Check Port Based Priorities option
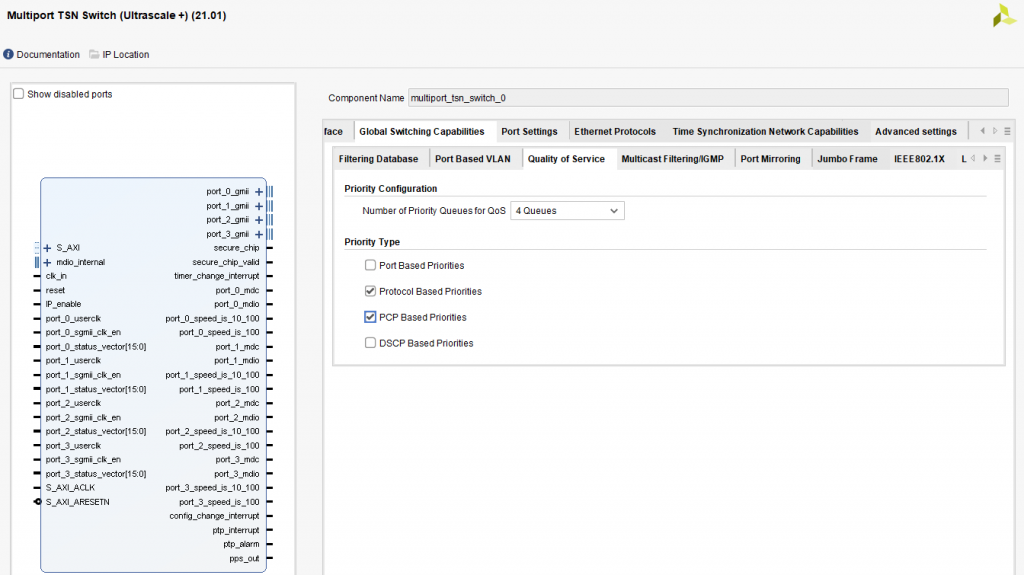Viewport: 1024px width, 575px height. [x=371, y=266]
